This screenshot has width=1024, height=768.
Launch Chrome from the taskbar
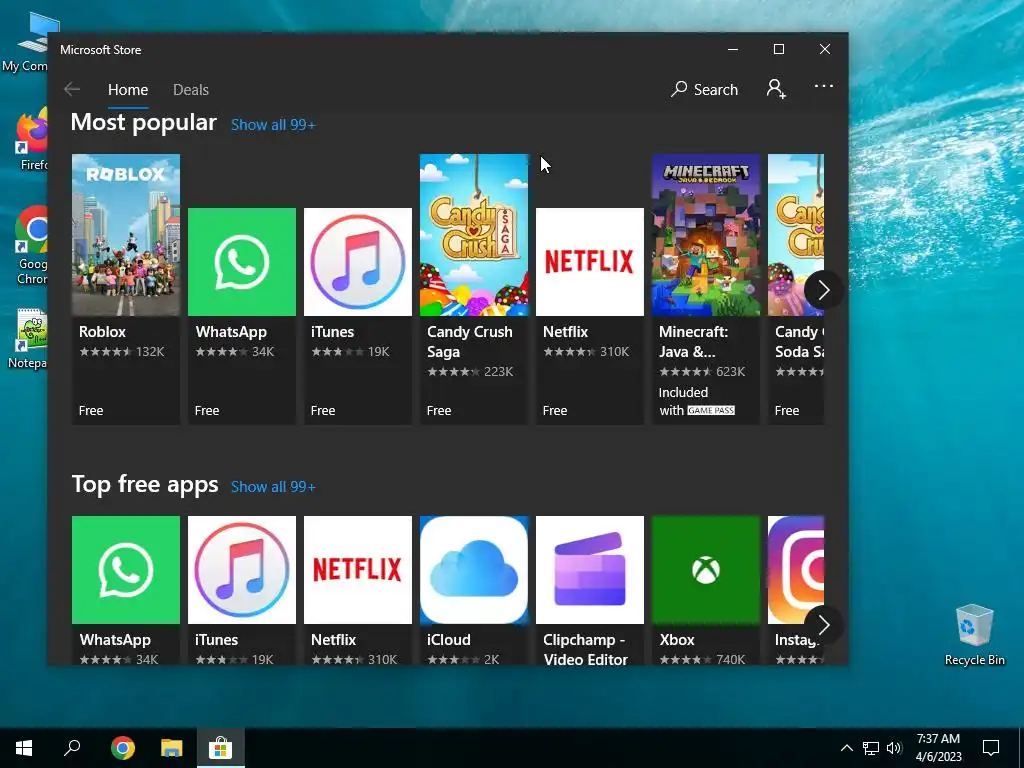(122, 748)
